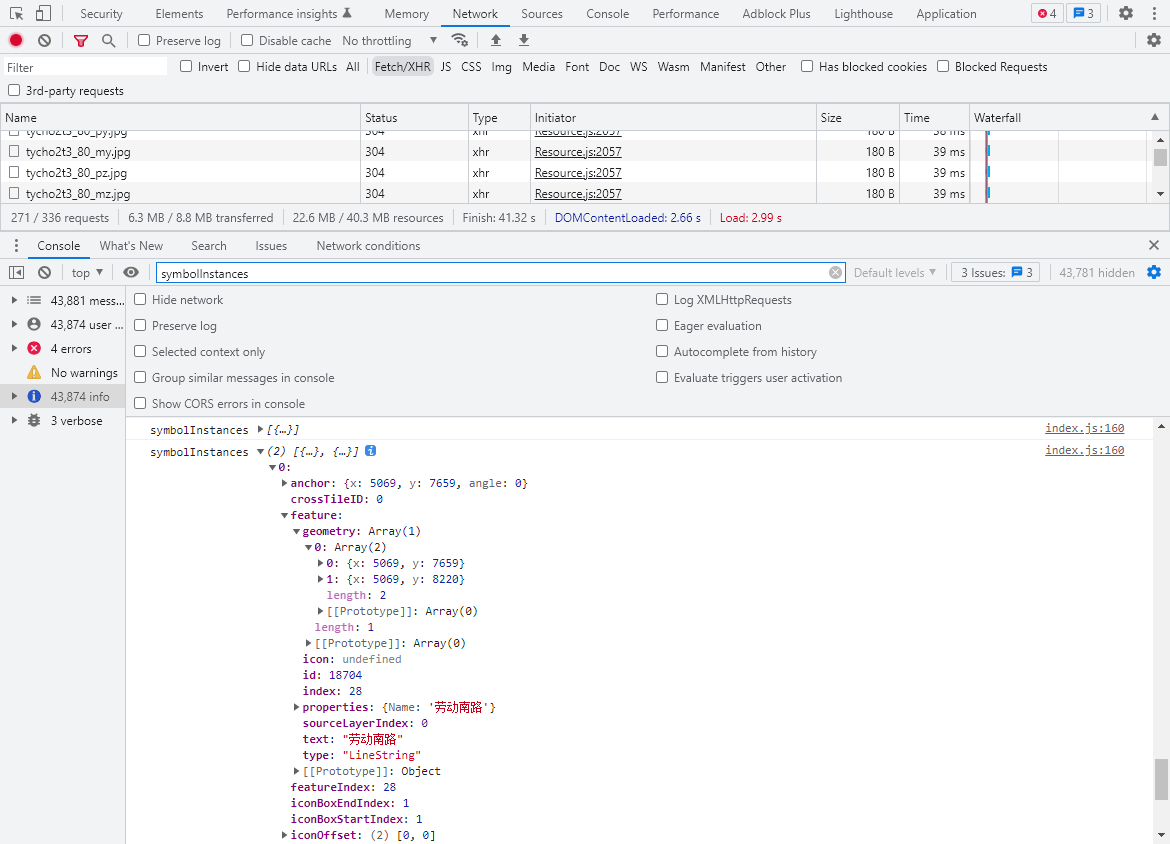
Task: Open the No throttling dropdown
Action: point(390,40)
